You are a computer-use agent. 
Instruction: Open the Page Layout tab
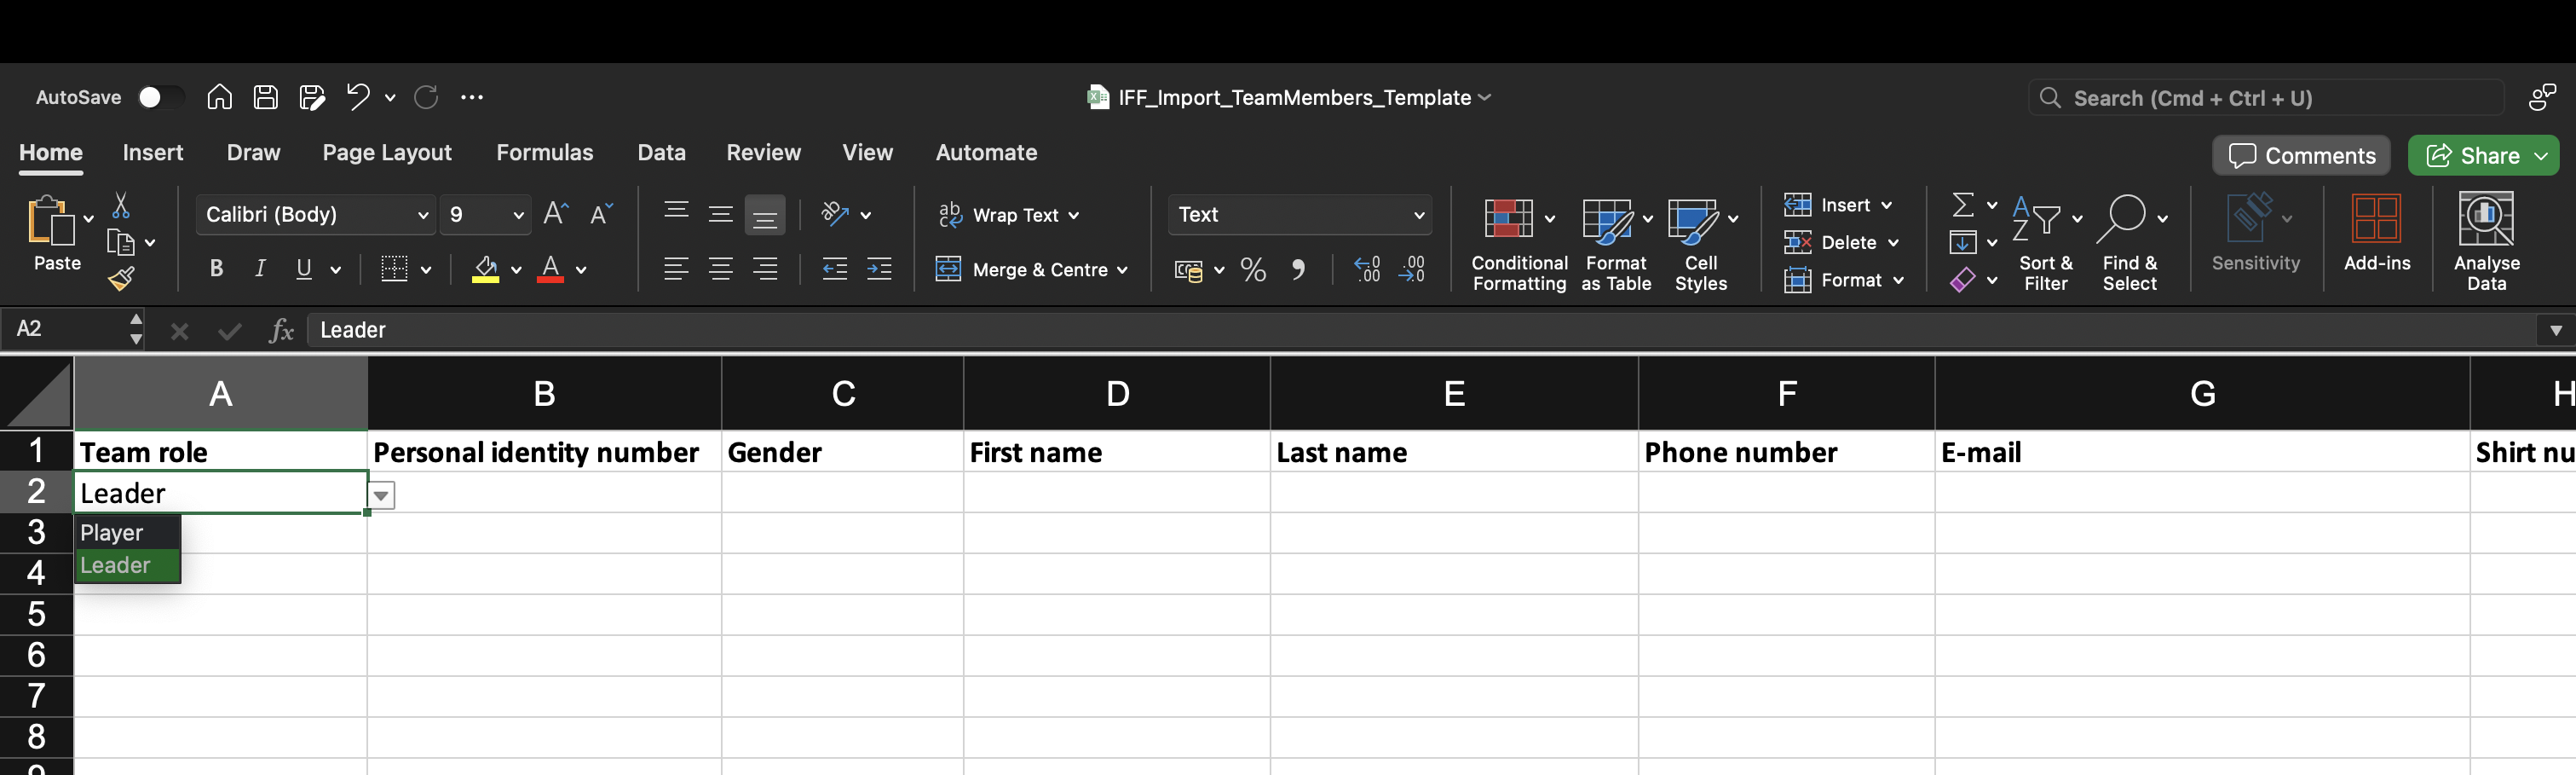click(x=386, y=153)
